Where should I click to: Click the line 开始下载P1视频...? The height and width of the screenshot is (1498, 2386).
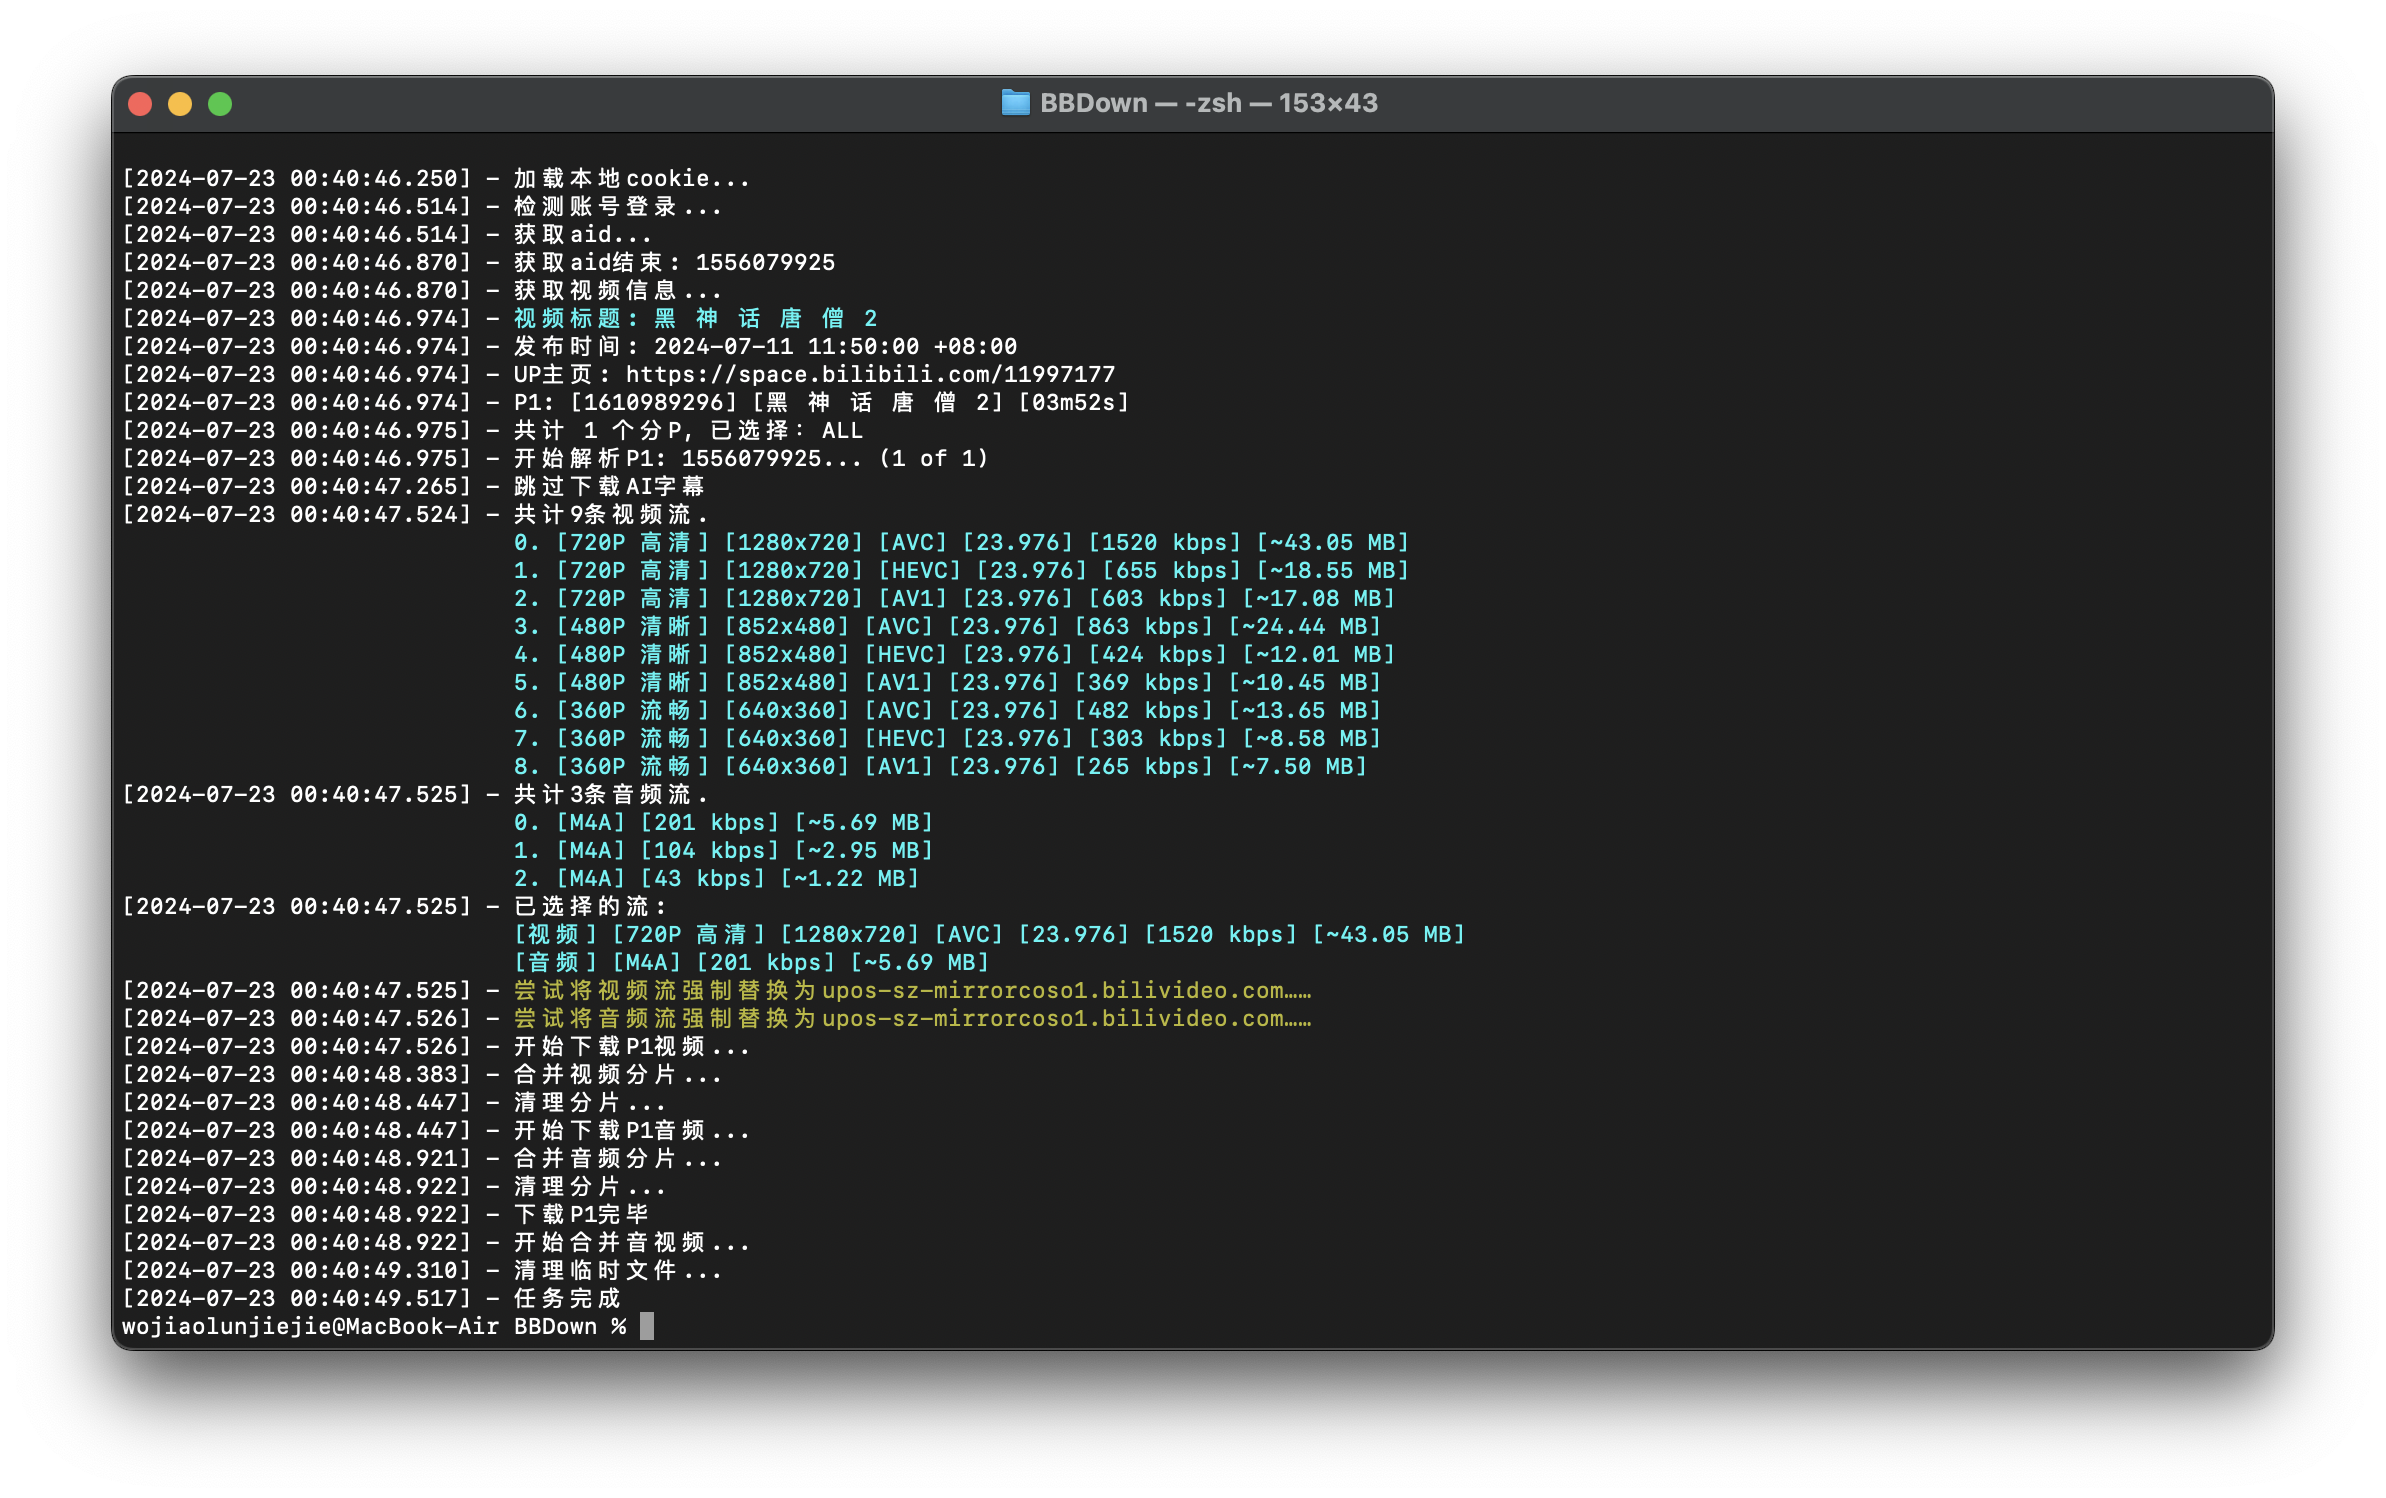(631, 1046)
